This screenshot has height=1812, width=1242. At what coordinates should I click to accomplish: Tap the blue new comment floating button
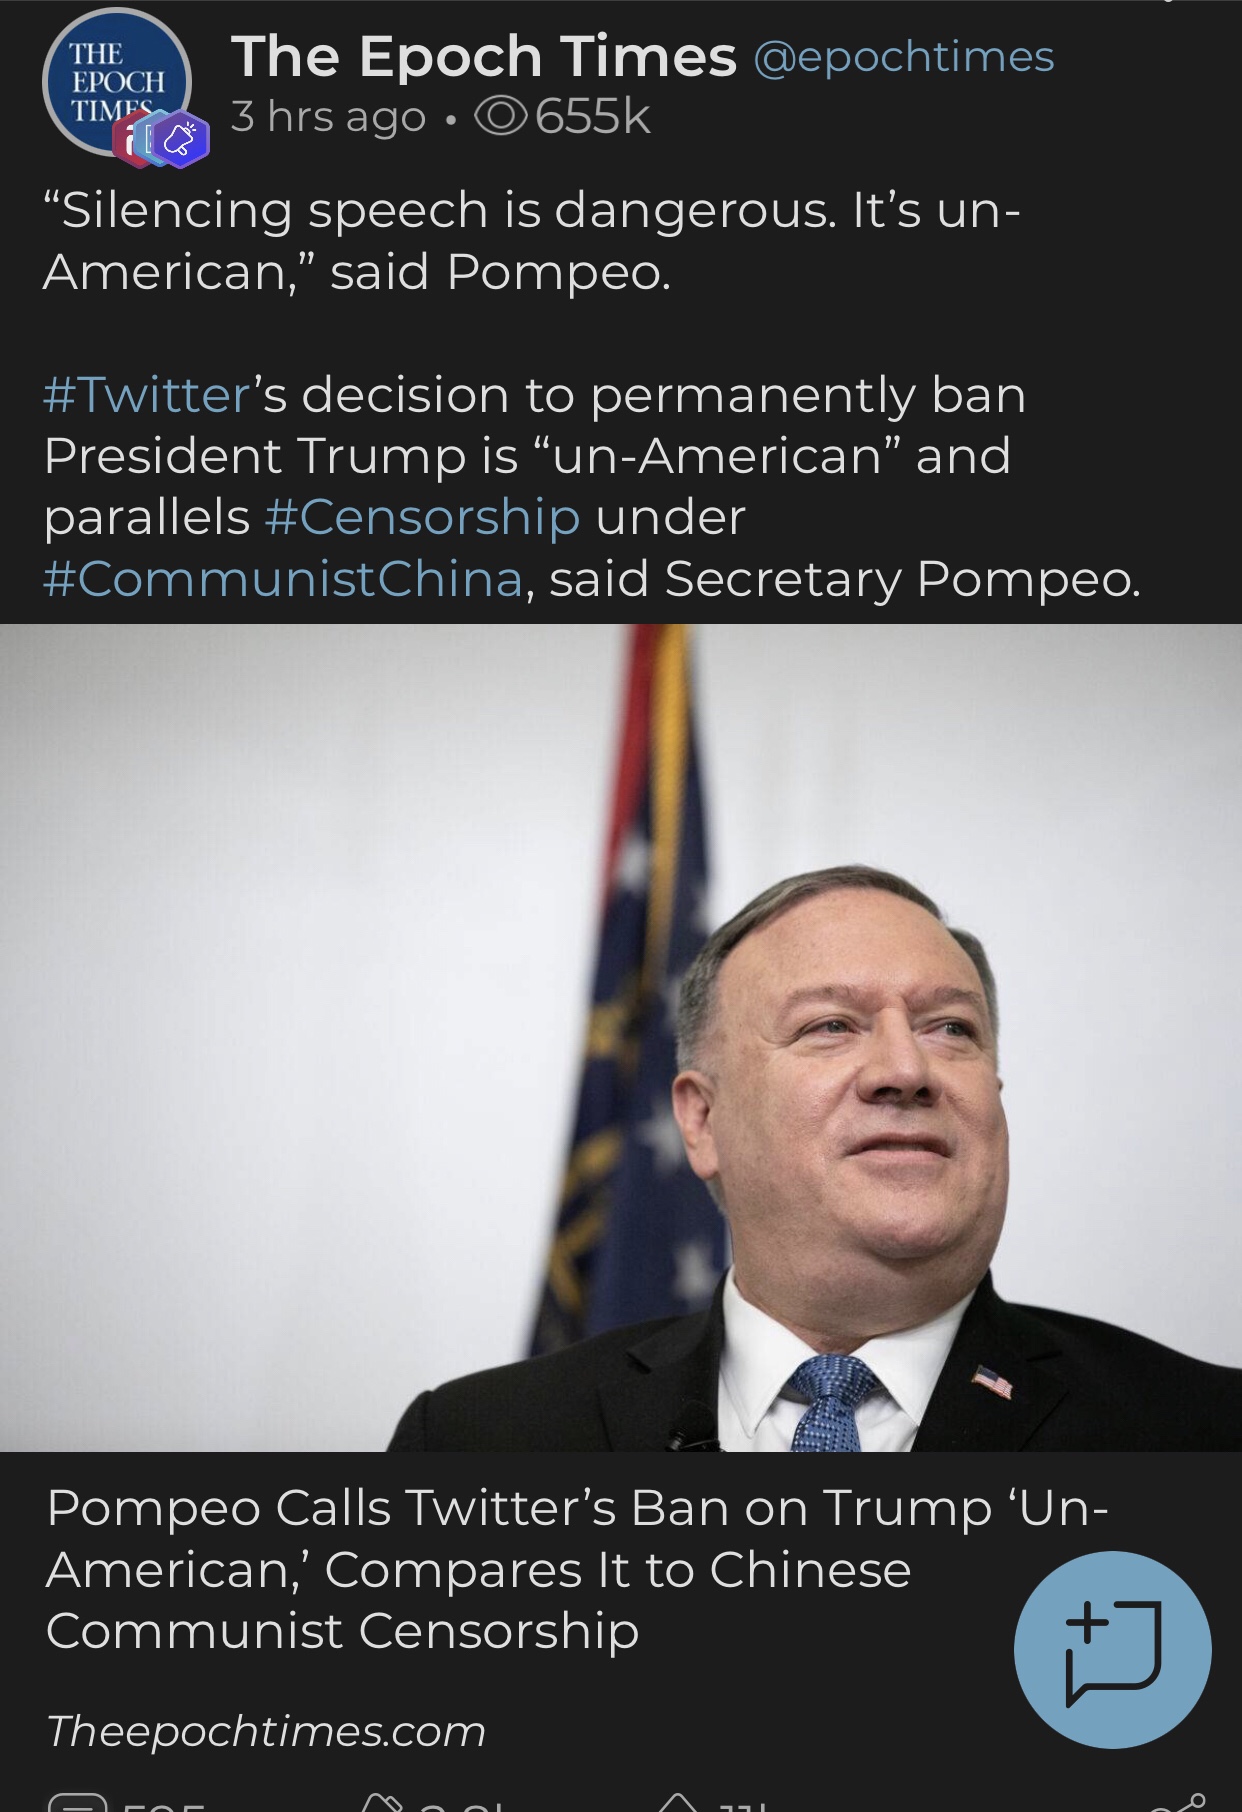pos(1112,1649)
